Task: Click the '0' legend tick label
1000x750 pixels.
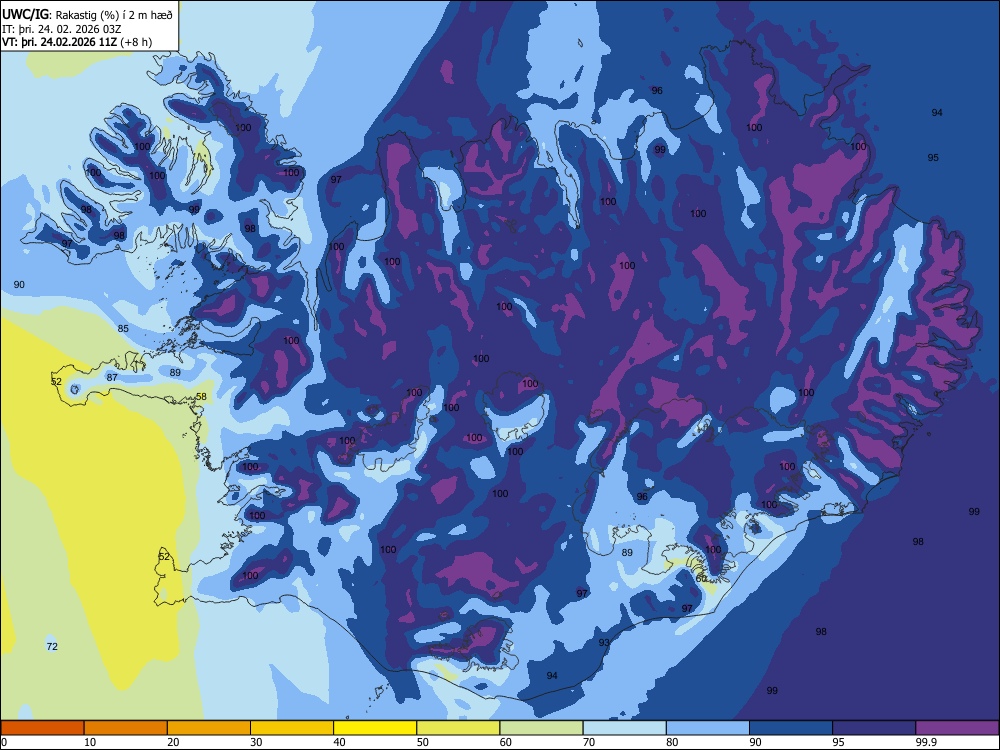Action: (4, 742)
